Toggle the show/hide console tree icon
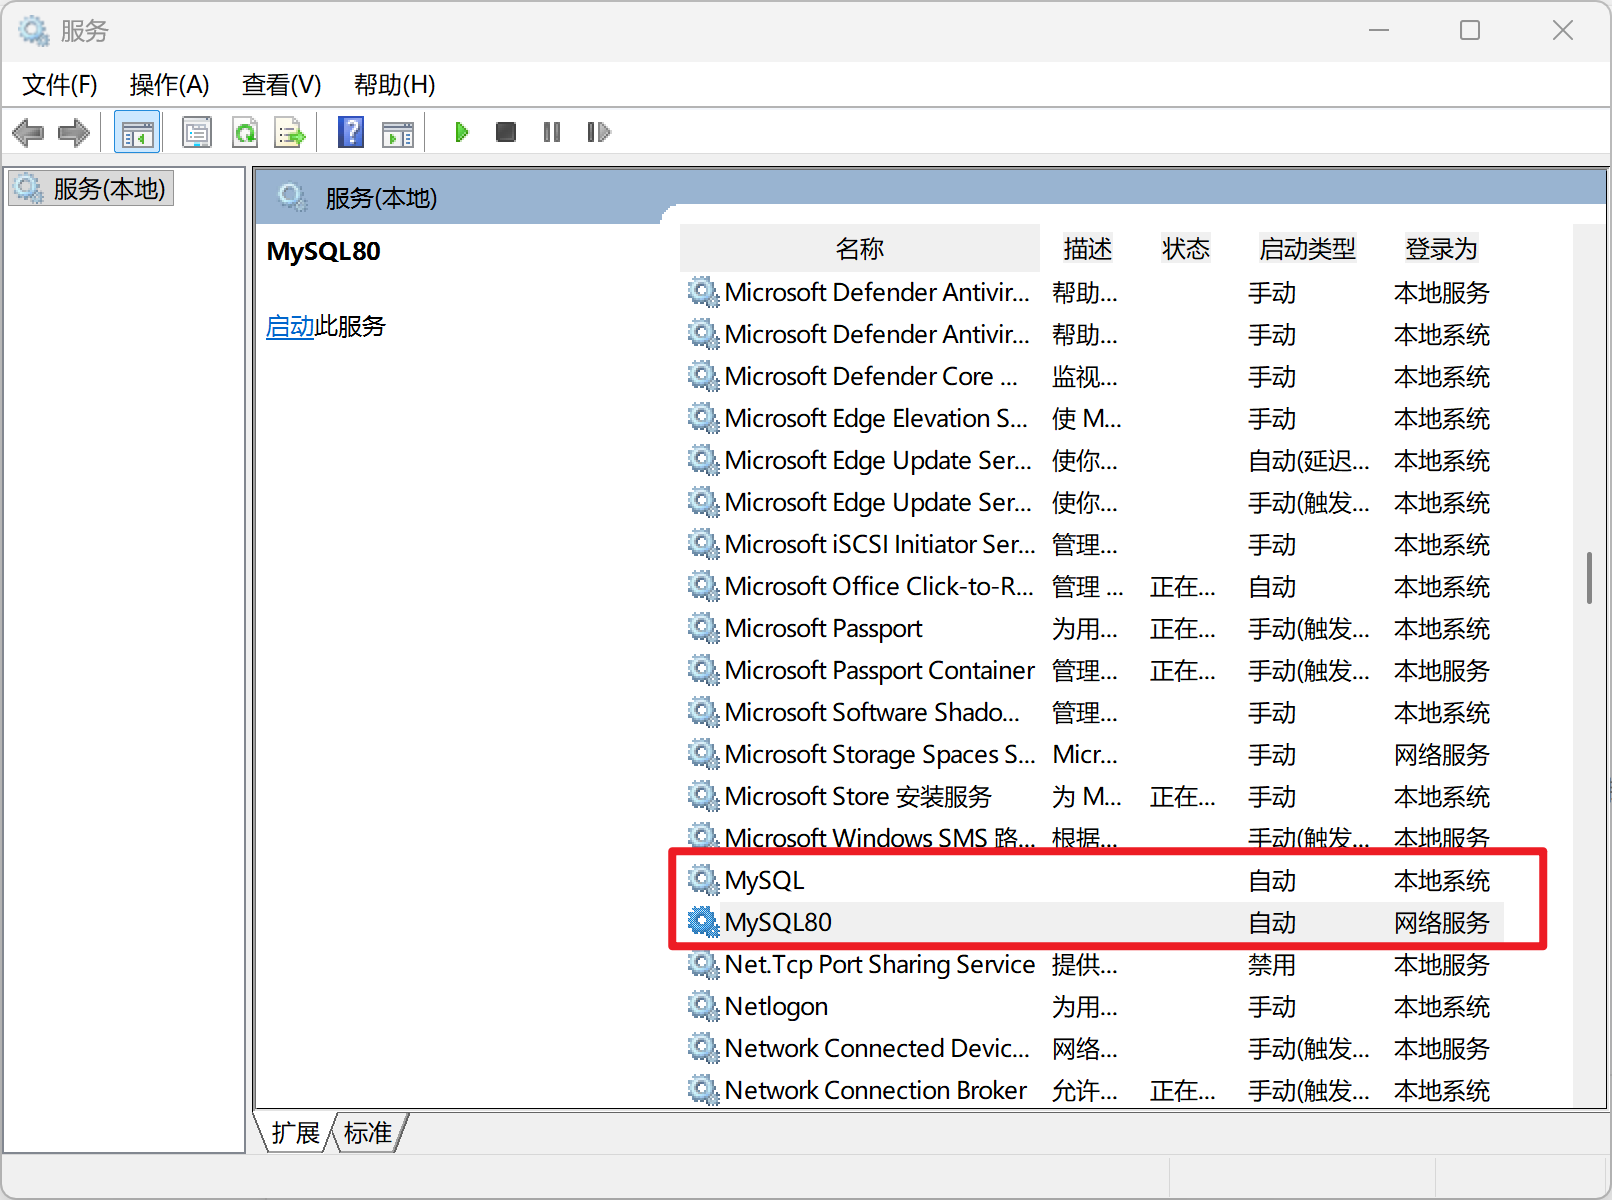Viewport: 1612px width, 1200px height. click(137, 132)
